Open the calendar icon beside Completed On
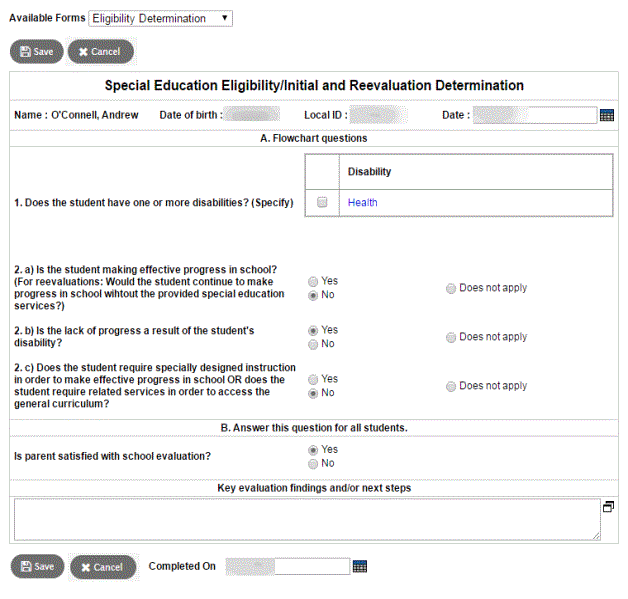 [x=360, y=566]
